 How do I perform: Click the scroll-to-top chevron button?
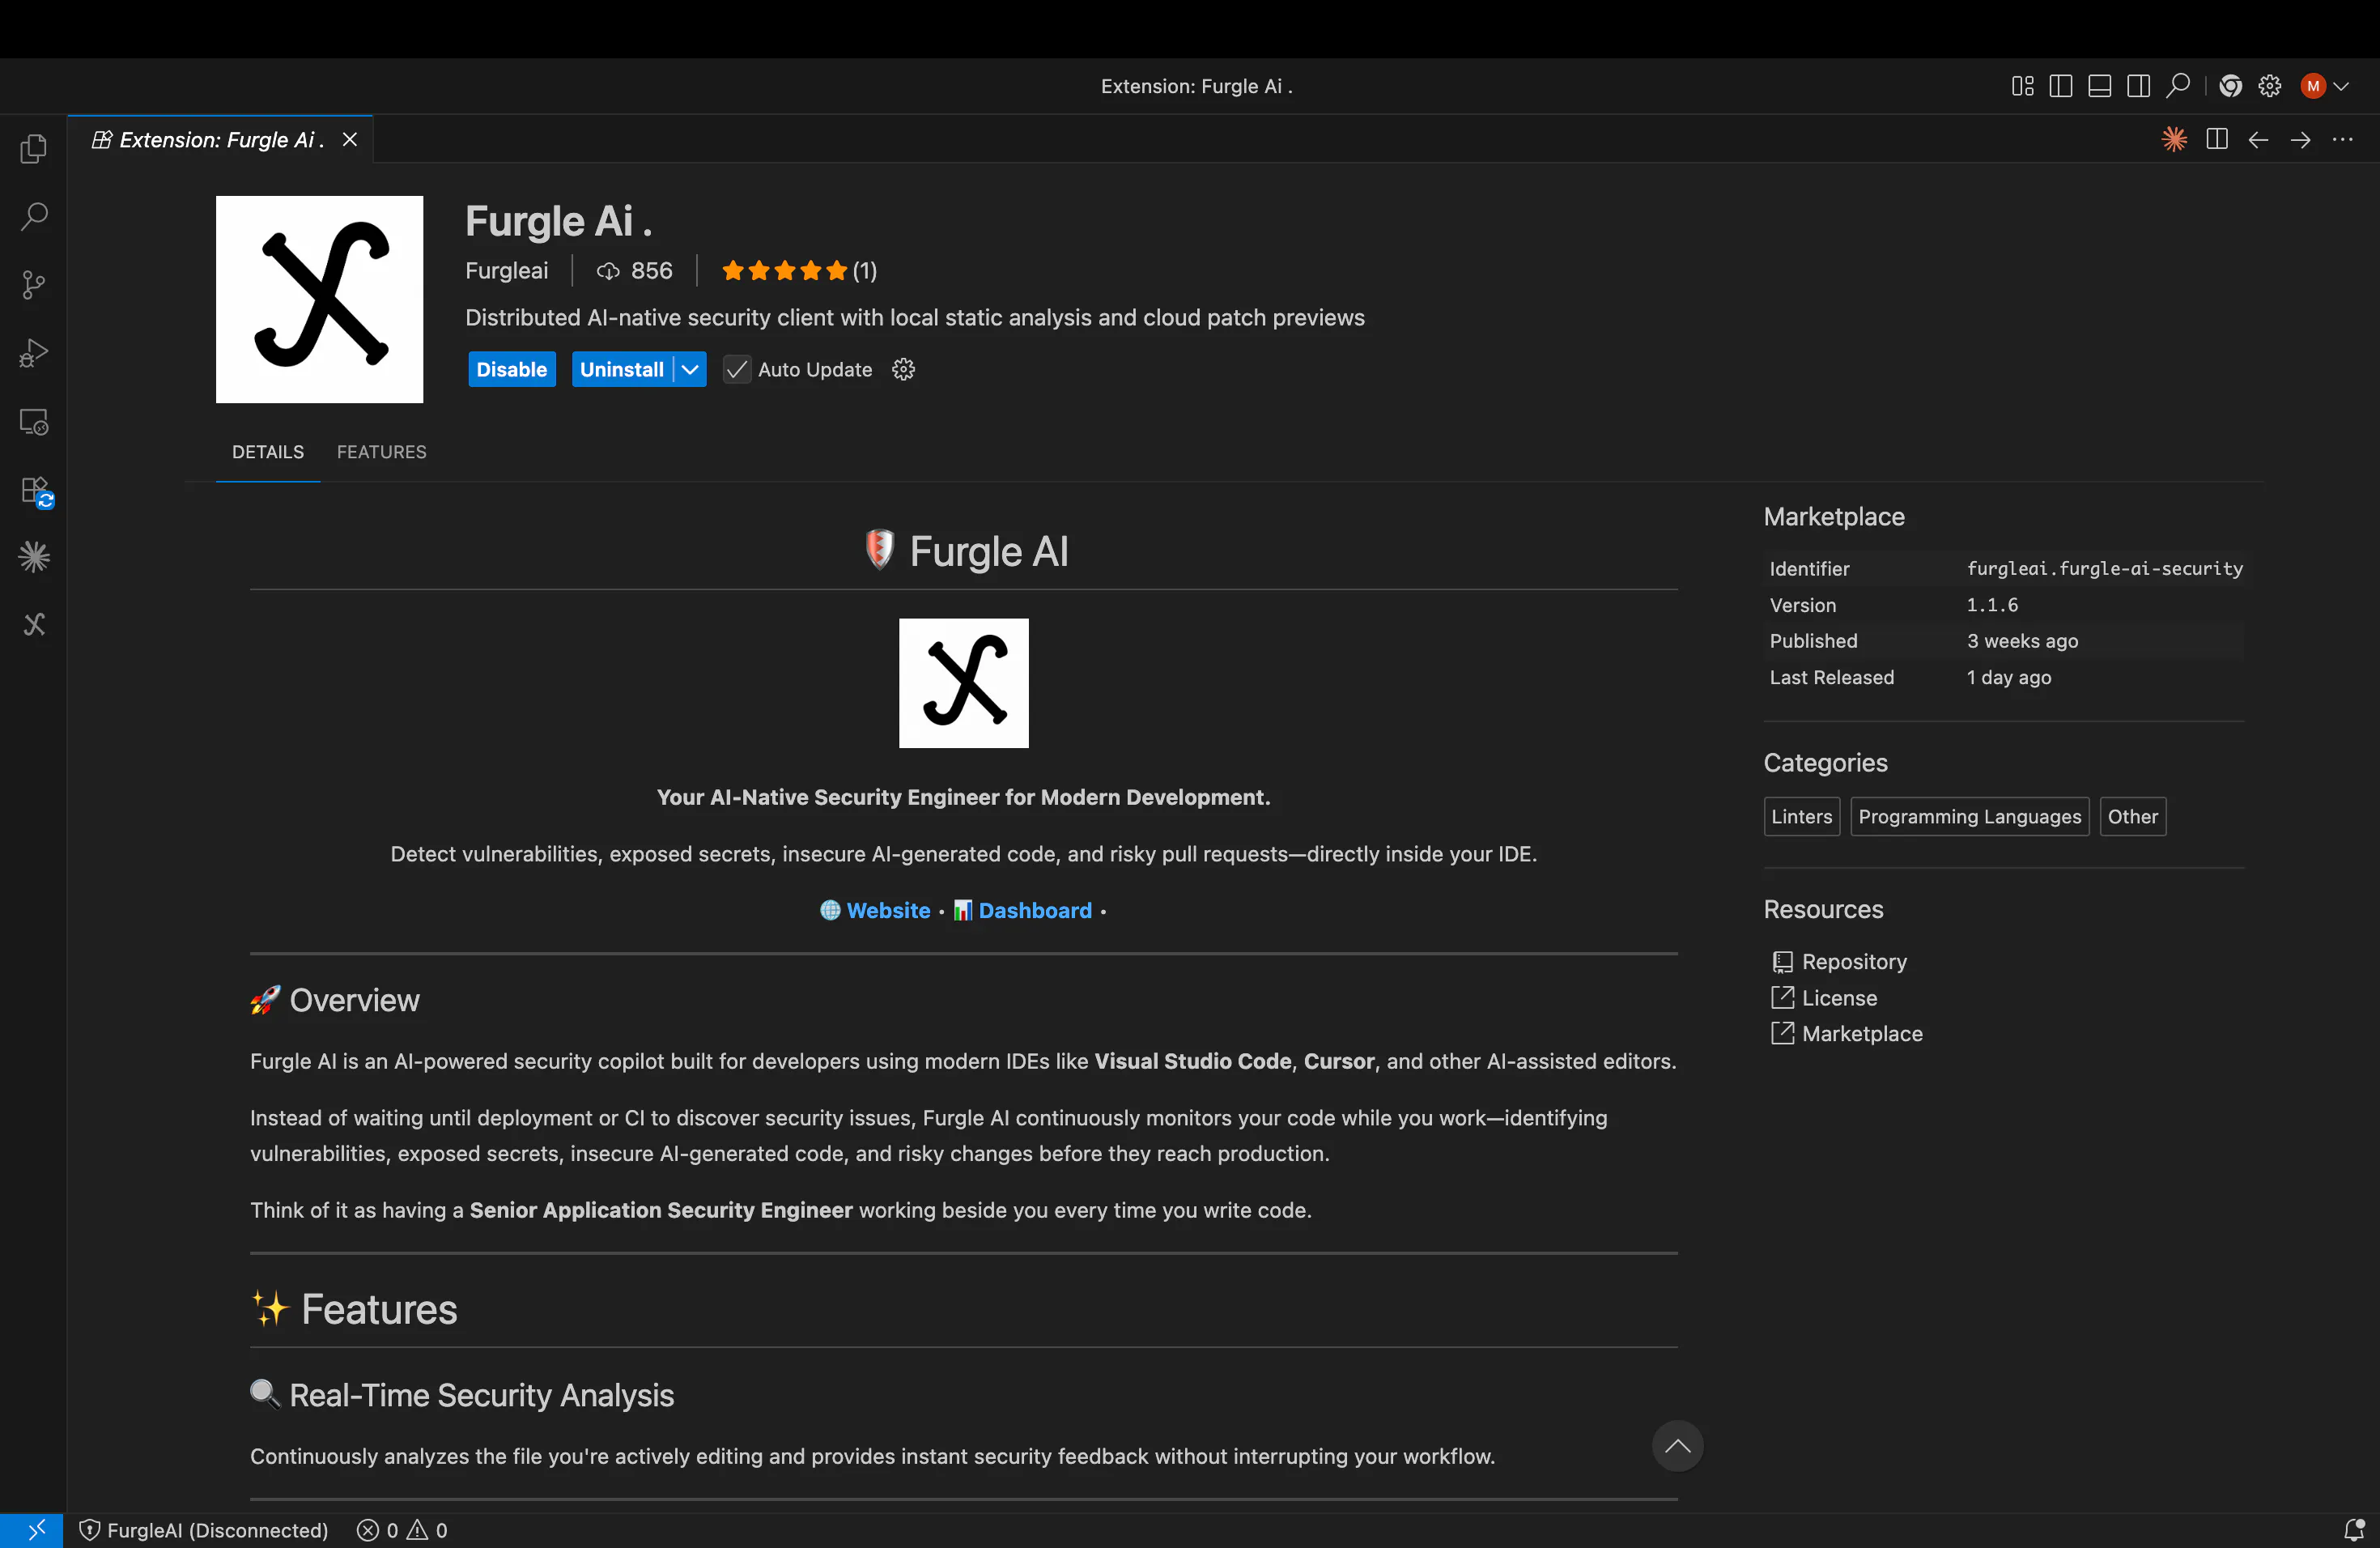tap(1678, 1446)
